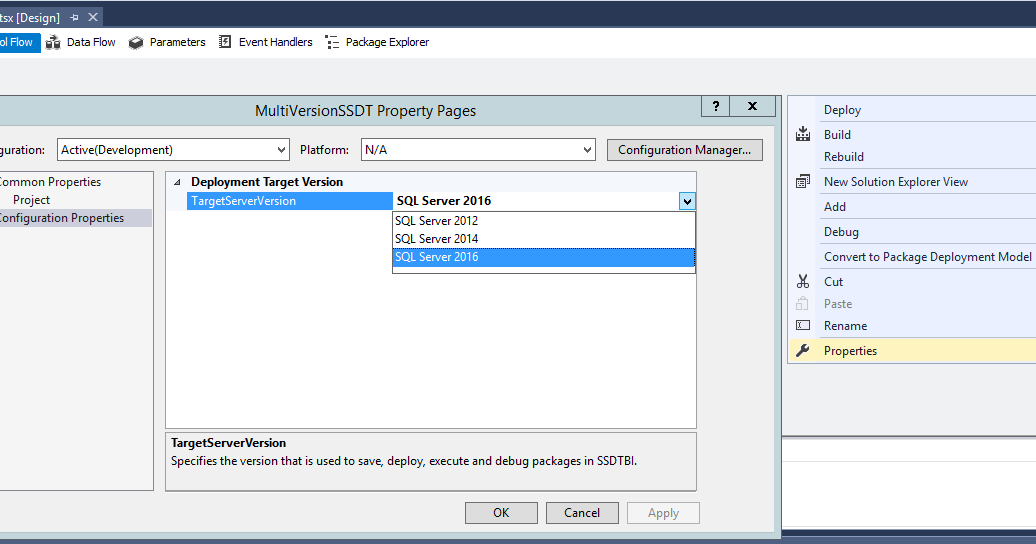Click the OK button
The height and width of the screenshot is (544, 1036).
pyautogui.click(x=501, y=513)
